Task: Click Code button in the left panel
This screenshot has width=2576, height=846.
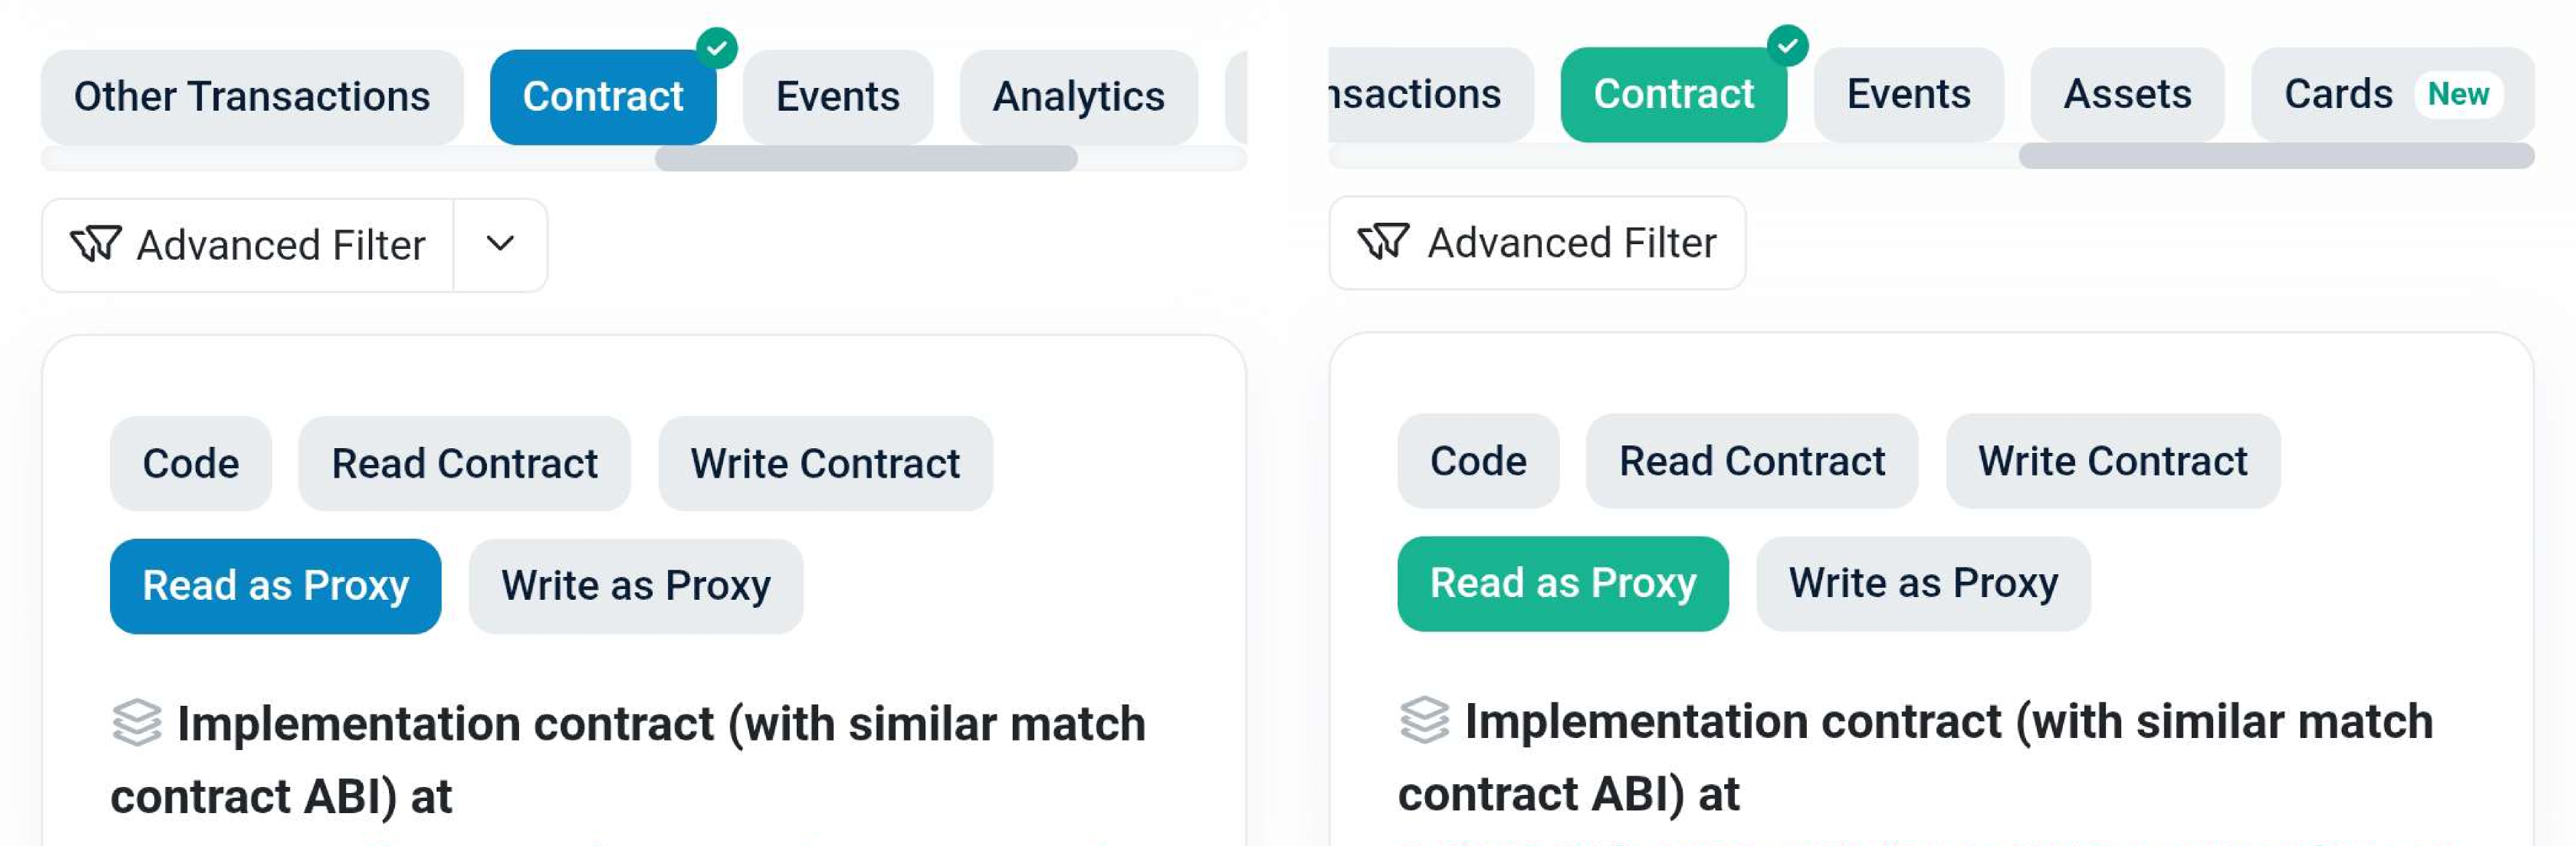Action: tap(190, 464)
